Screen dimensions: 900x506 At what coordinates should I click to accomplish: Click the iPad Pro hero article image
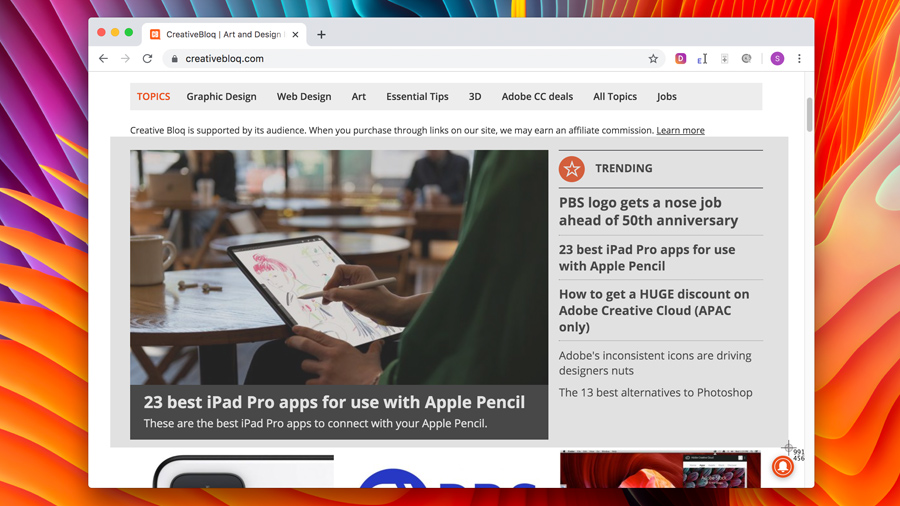[339, 267]
